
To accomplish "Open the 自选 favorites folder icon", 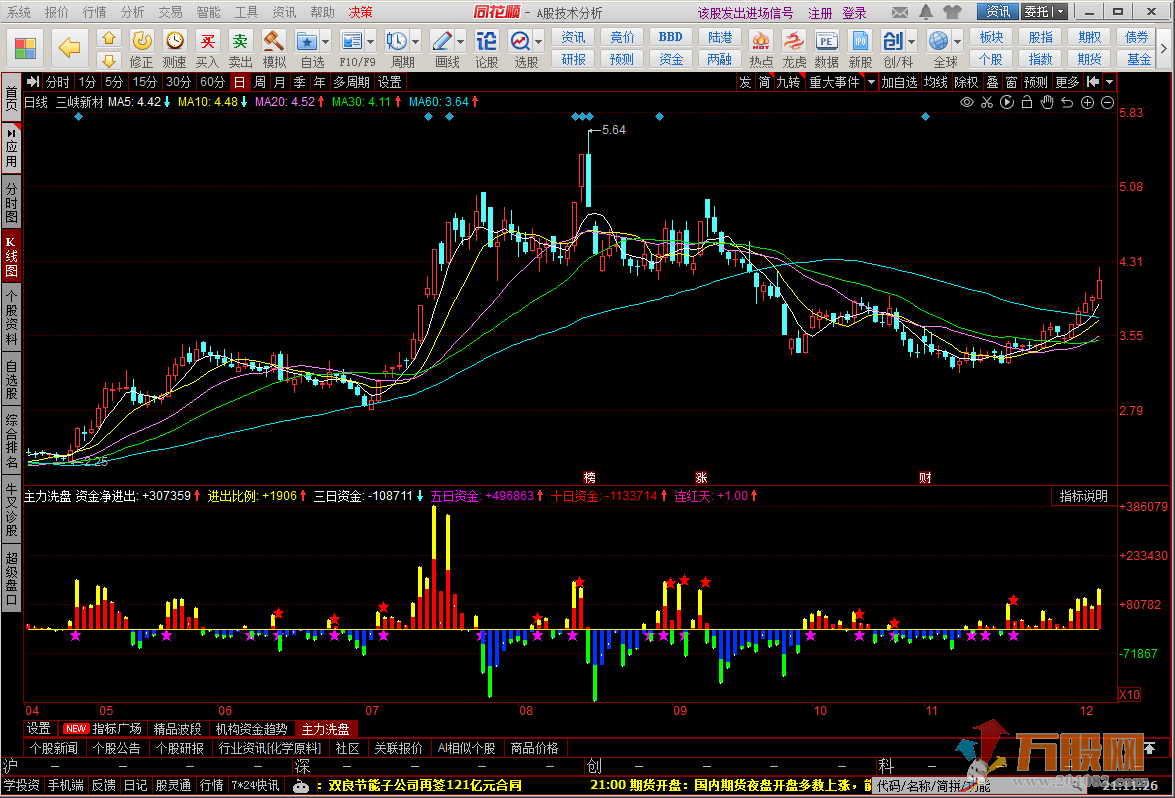I will 306,41.
